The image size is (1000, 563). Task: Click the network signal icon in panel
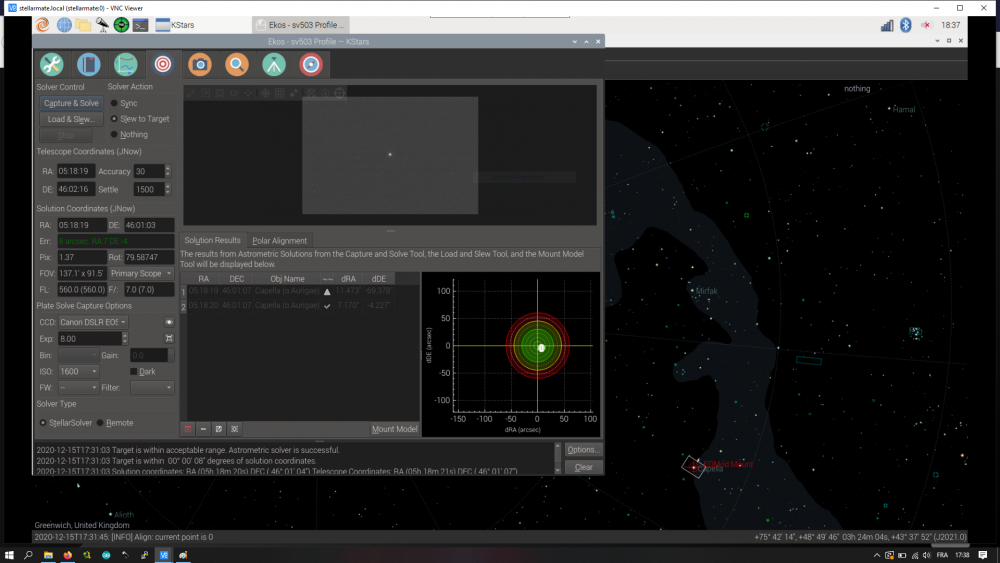[x=887, y=25]
